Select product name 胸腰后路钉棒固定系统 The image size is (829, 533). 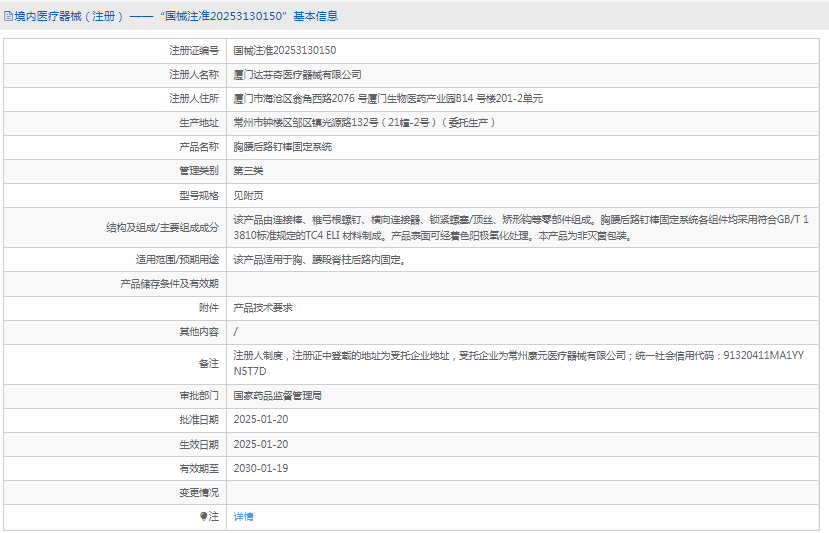pos(283,146)
